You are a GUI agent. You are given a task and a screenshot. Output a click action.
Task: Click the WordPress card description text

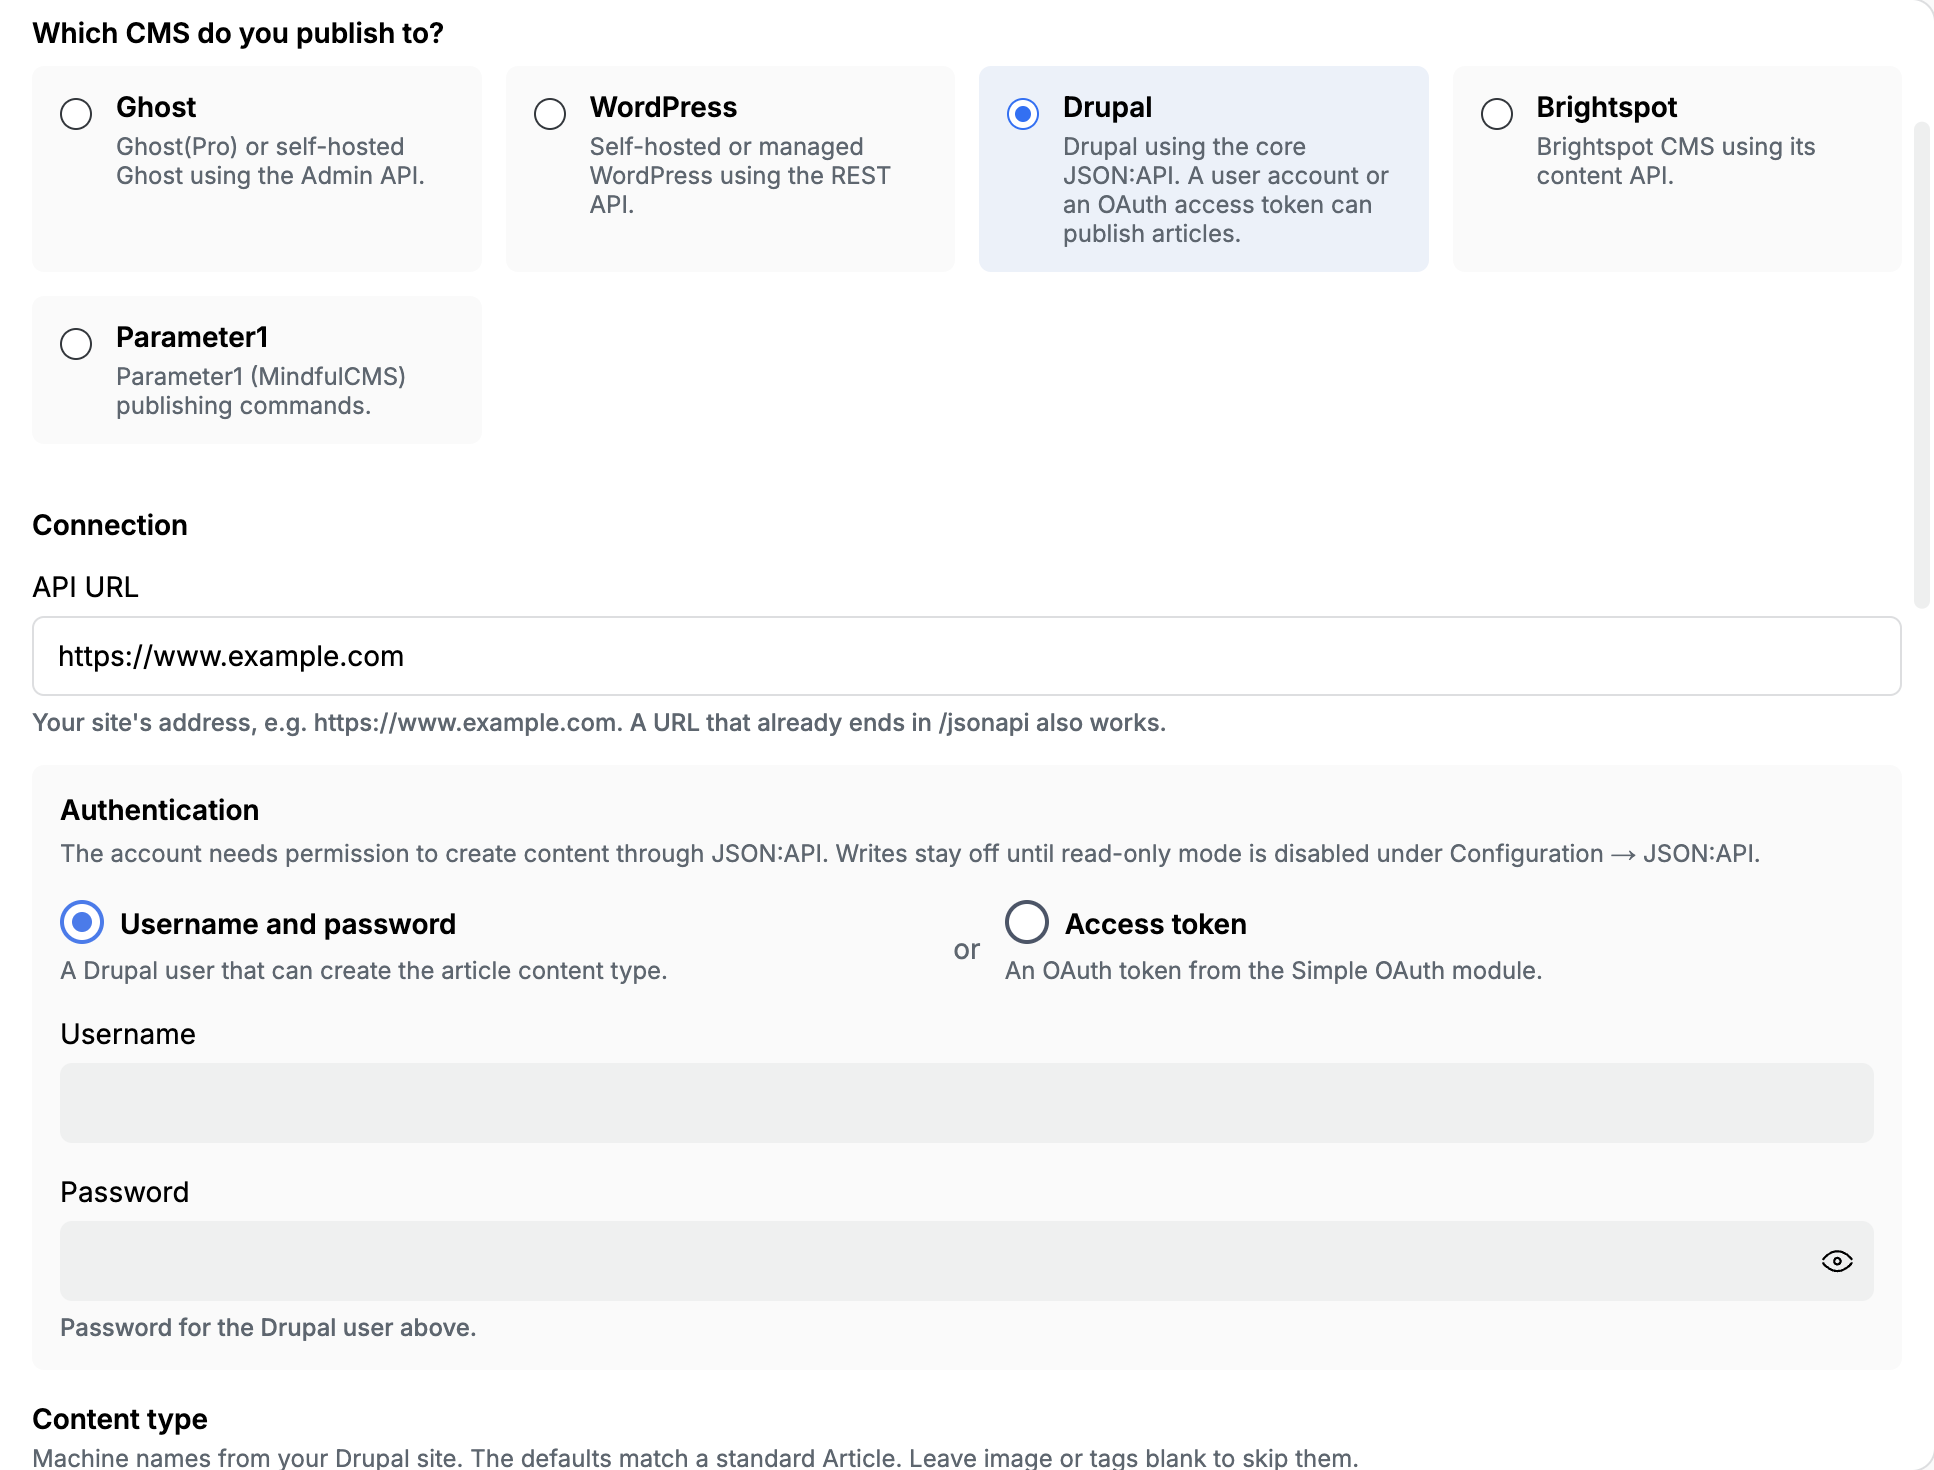pyautogui.click(x=740, y=175)
